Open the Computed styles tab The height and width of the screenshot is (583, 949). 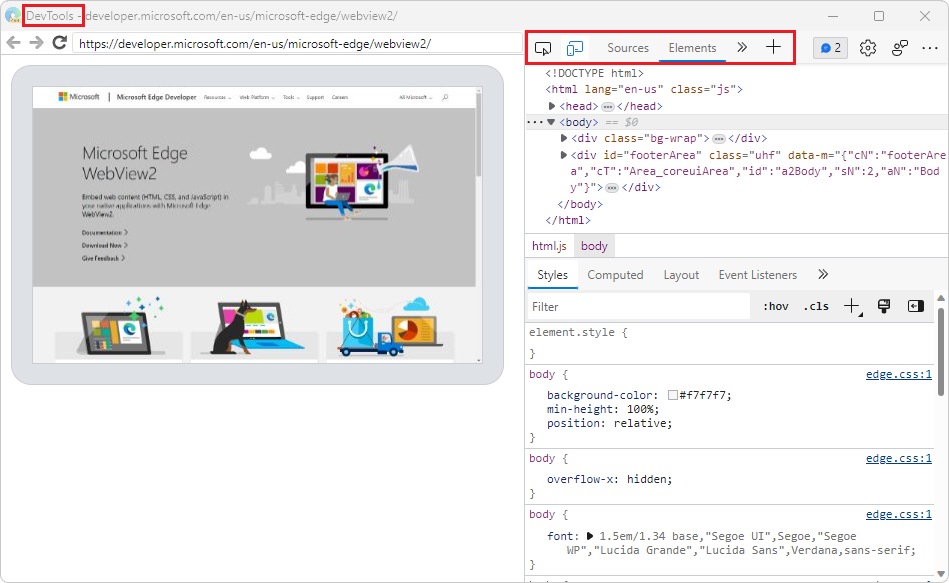tap(615, 274)
